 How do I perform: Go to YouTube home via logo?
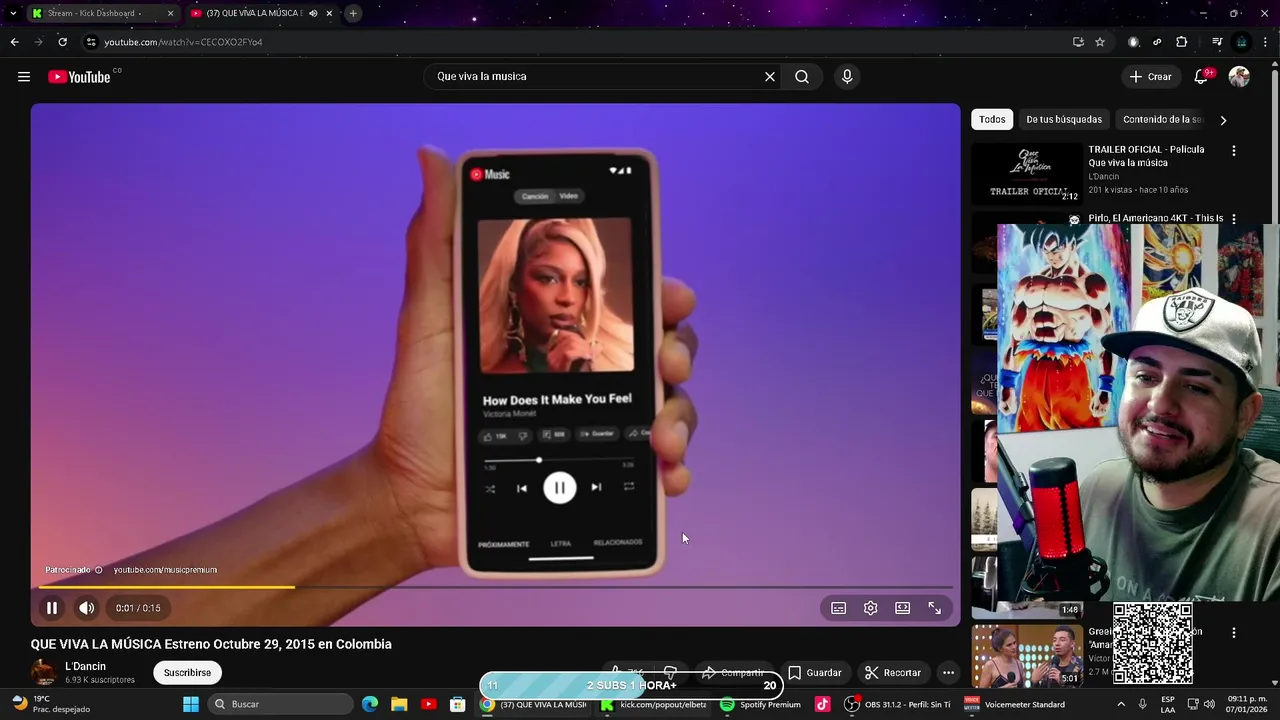pyautogui.click(x=79, y=77)
